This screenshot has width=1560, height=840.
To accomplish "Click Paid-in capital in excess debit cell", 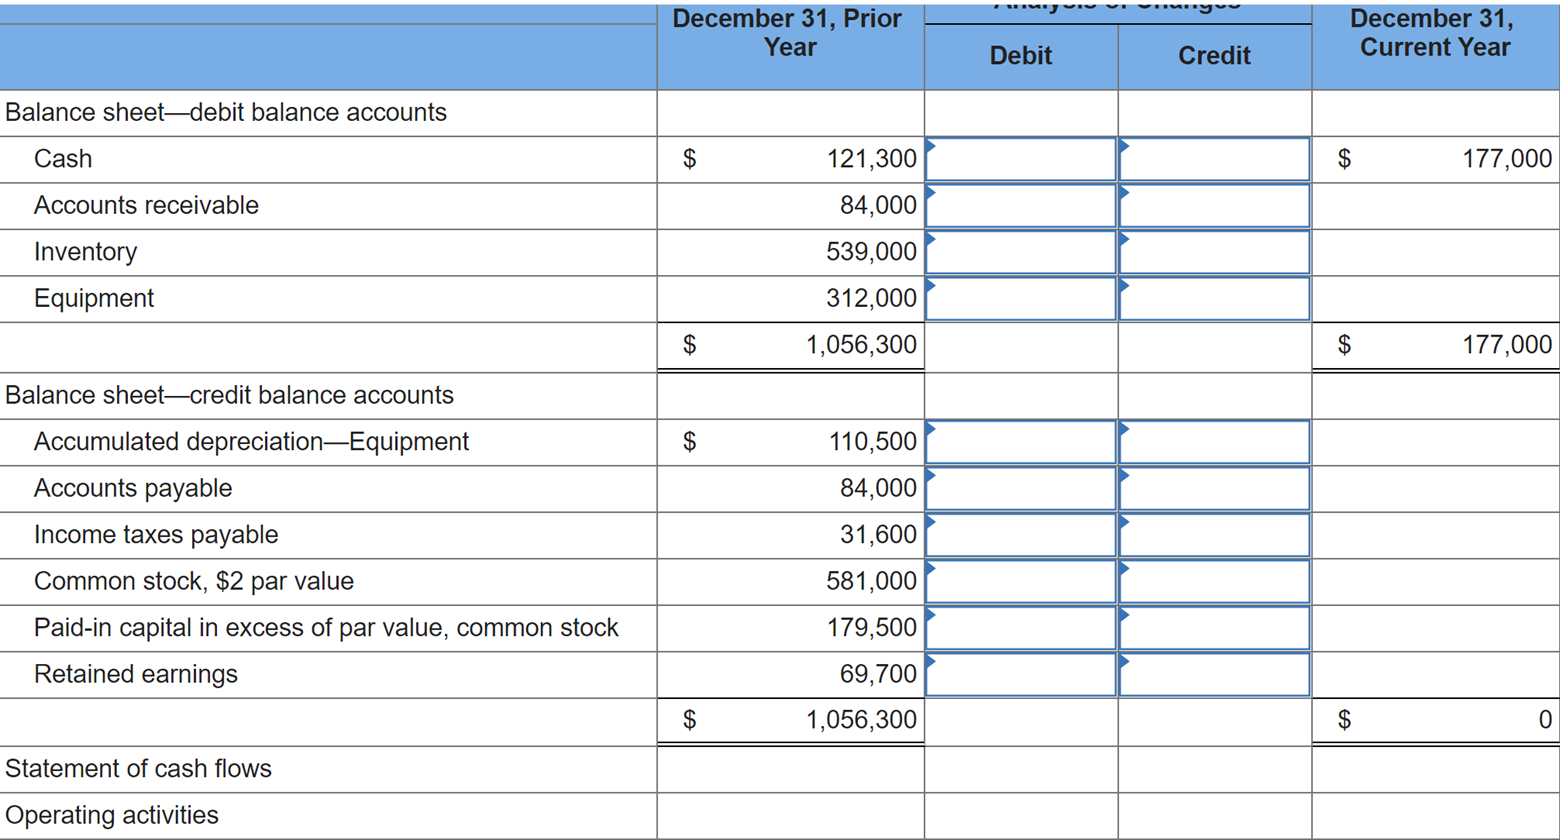I will (x=1021, y=628).
